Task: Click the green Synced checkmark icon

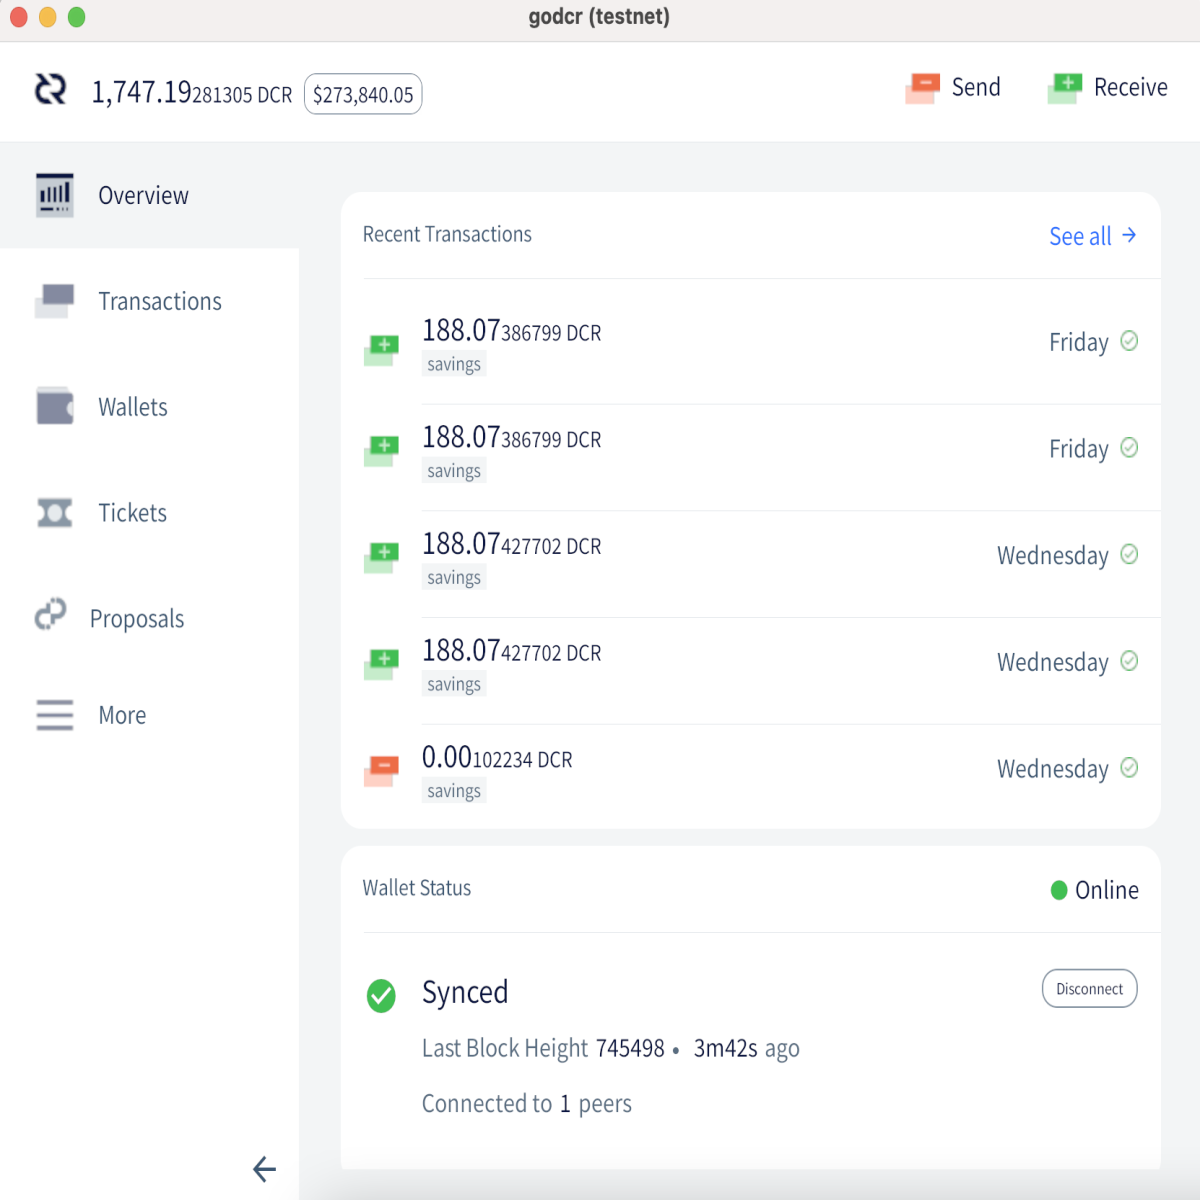Action: click(x=381, y=995)
